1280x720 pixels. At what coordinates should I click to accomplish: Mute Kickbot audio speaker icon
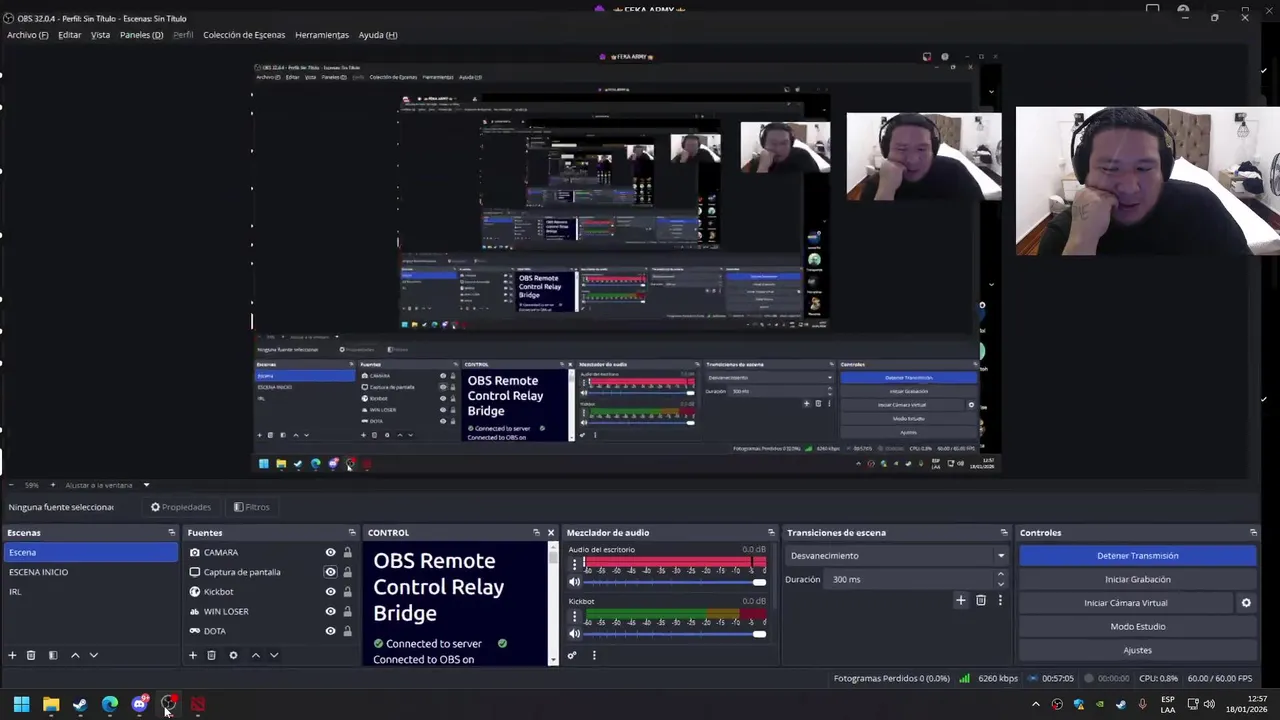tap(574, 634)
